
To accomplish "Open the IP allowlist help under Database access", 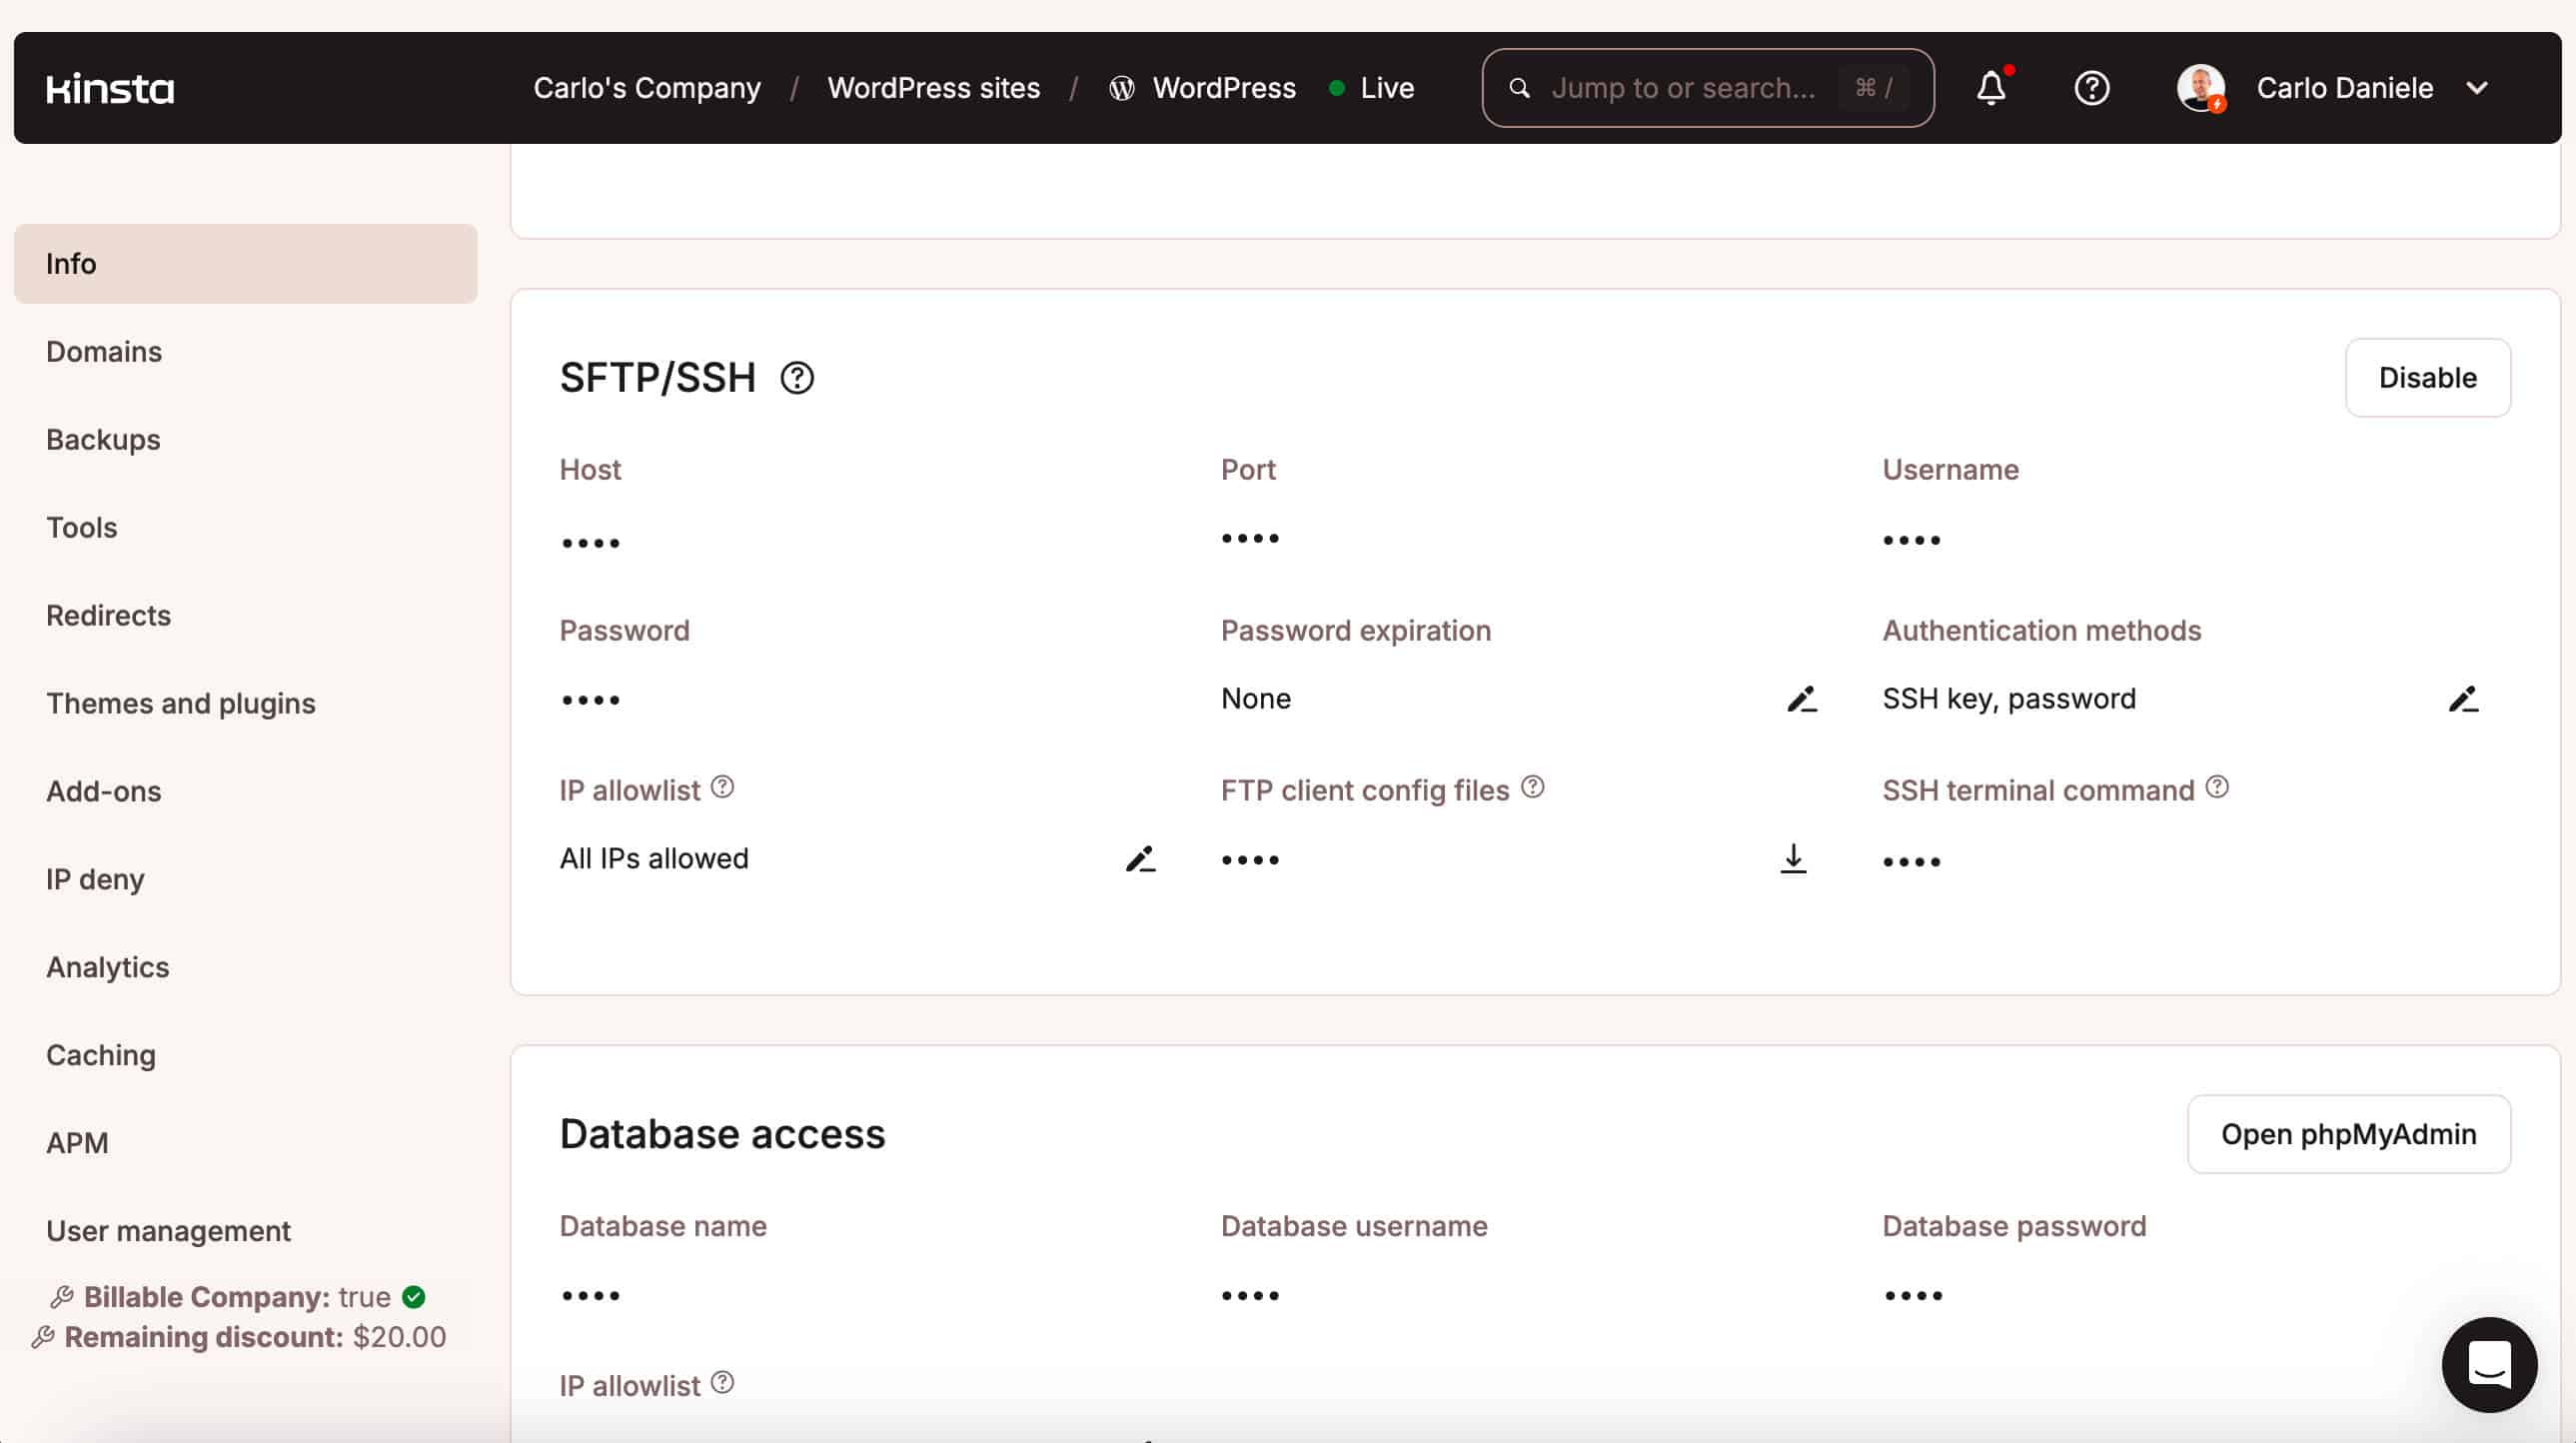I will point(720,1382).
